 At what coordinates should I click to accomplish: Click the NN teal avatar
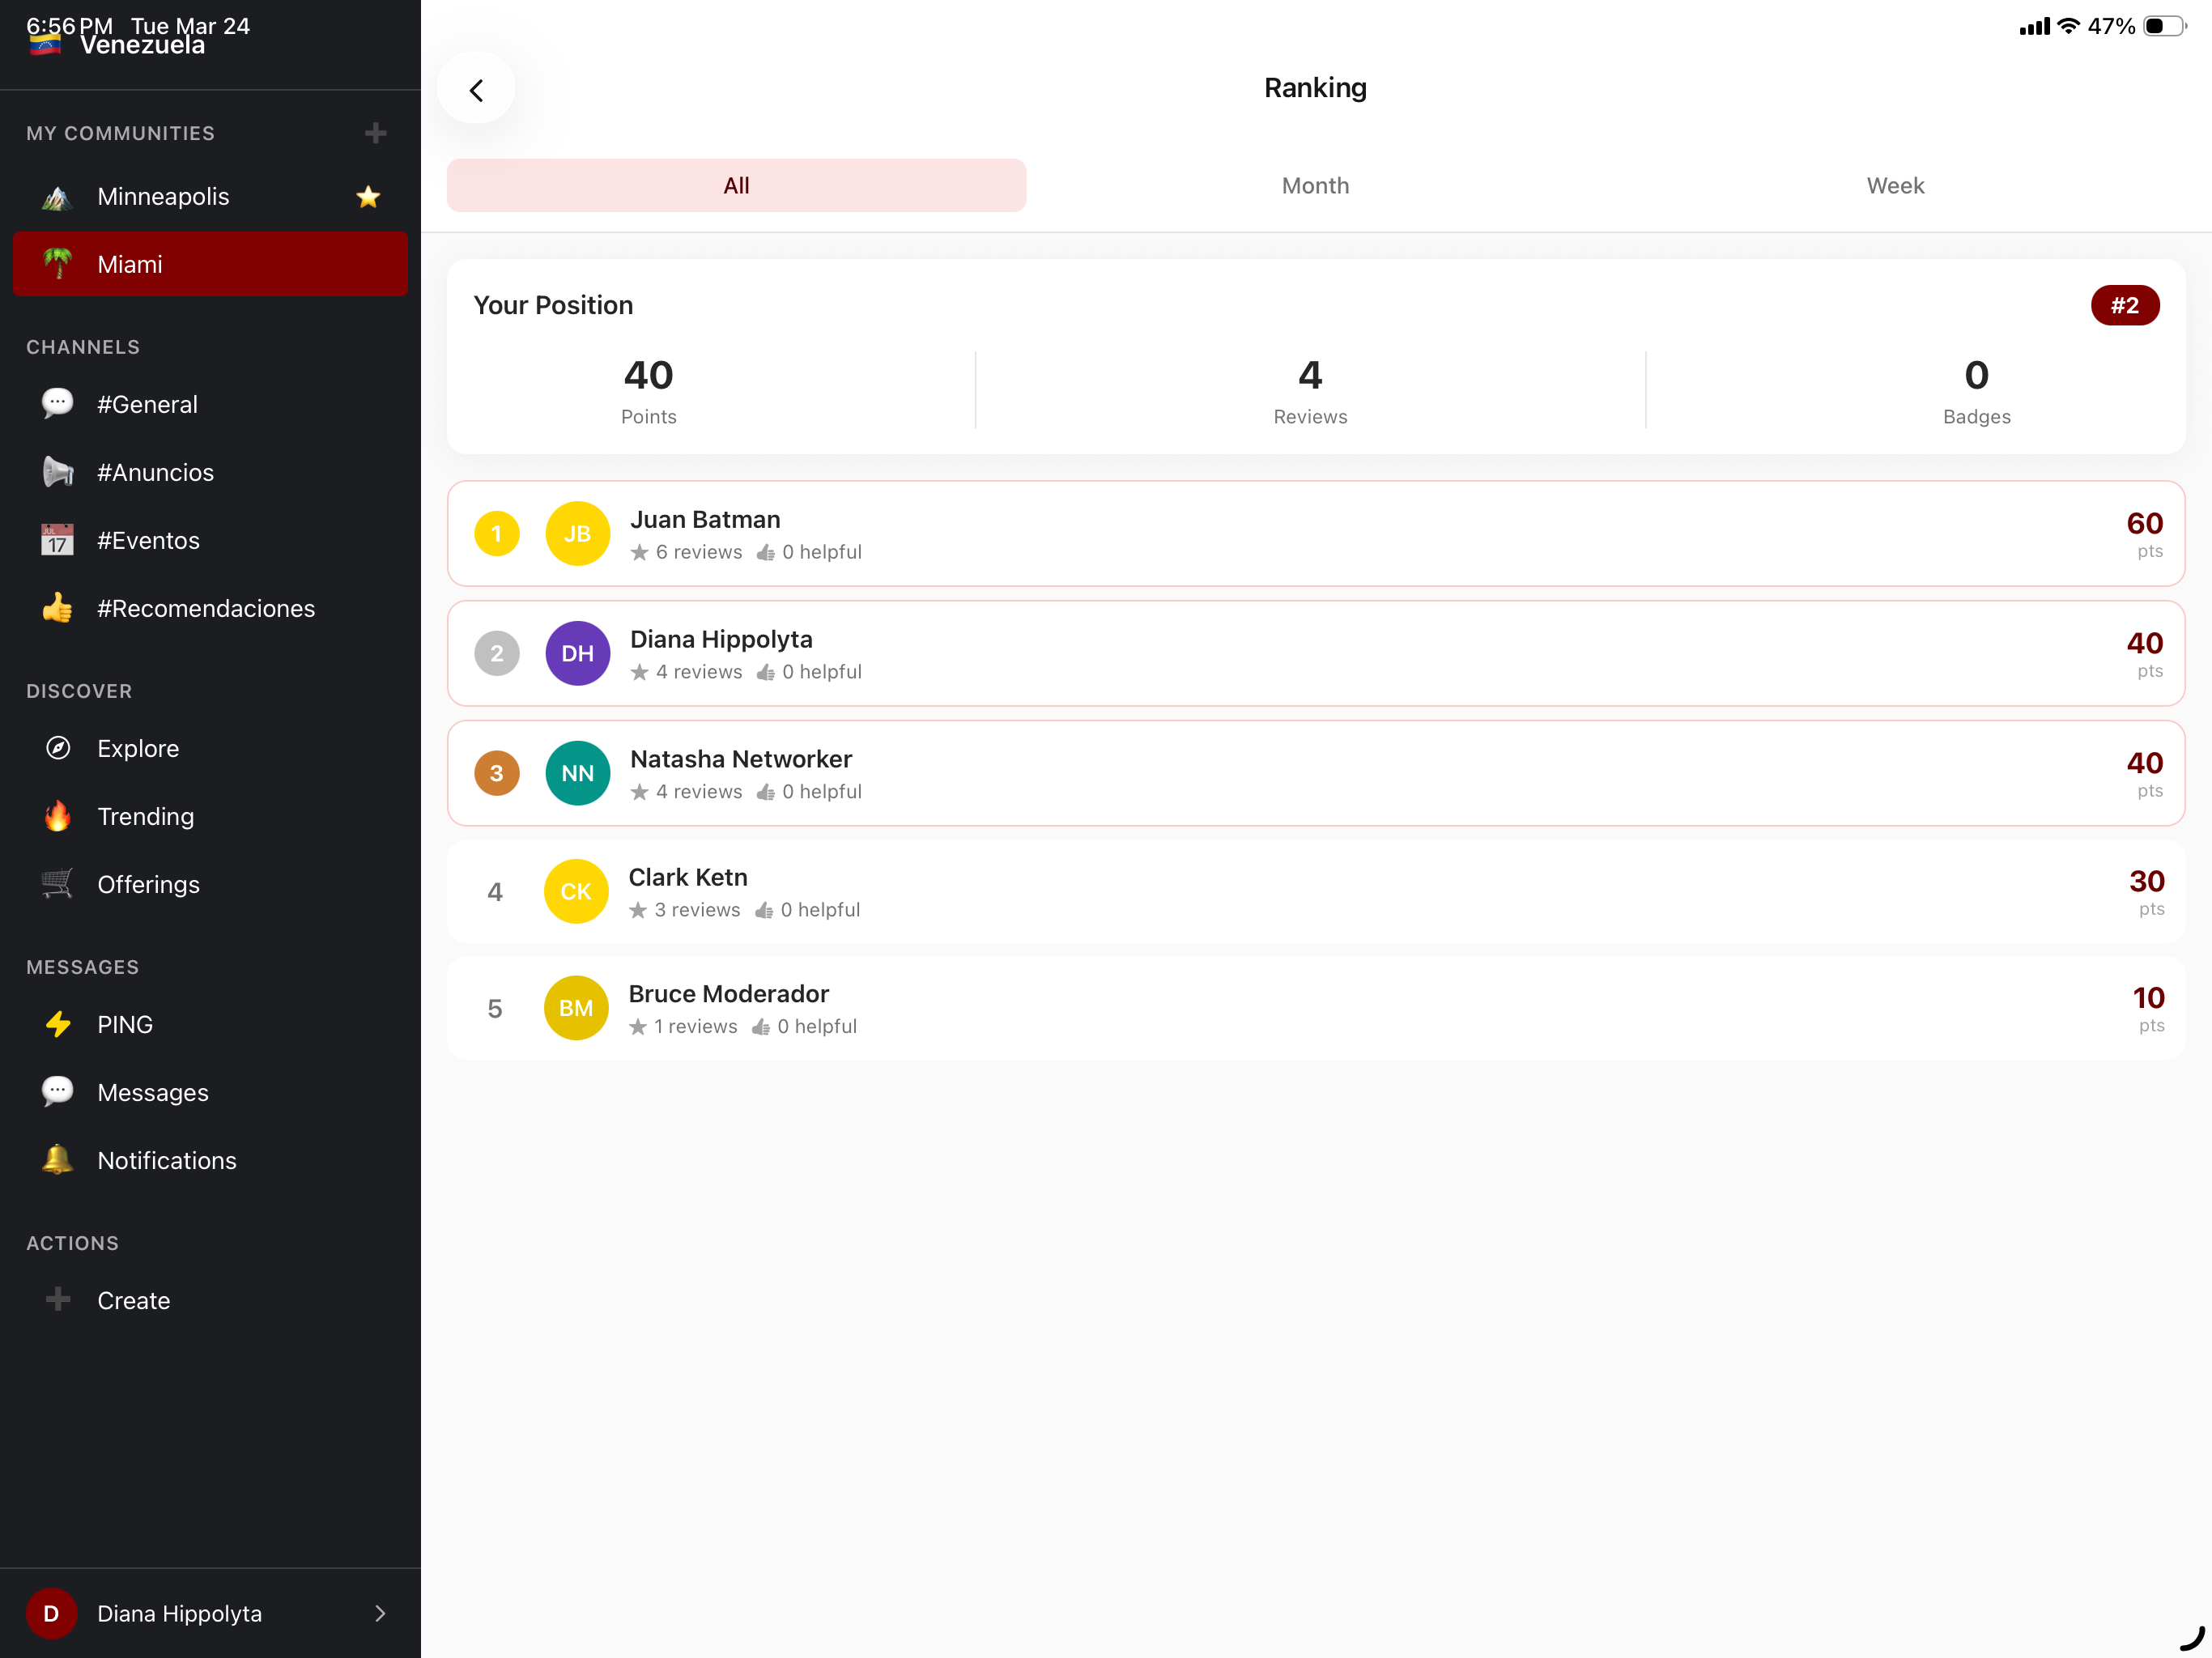[x=577, y=773]
